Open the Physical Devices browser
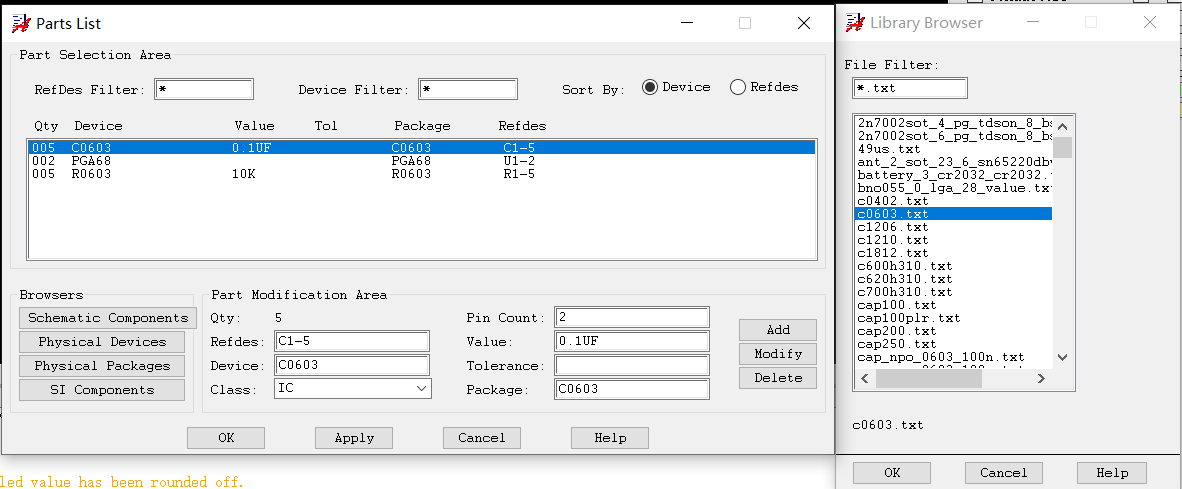Viewport: 1182px width, 489px height. [x=102, y=342]
